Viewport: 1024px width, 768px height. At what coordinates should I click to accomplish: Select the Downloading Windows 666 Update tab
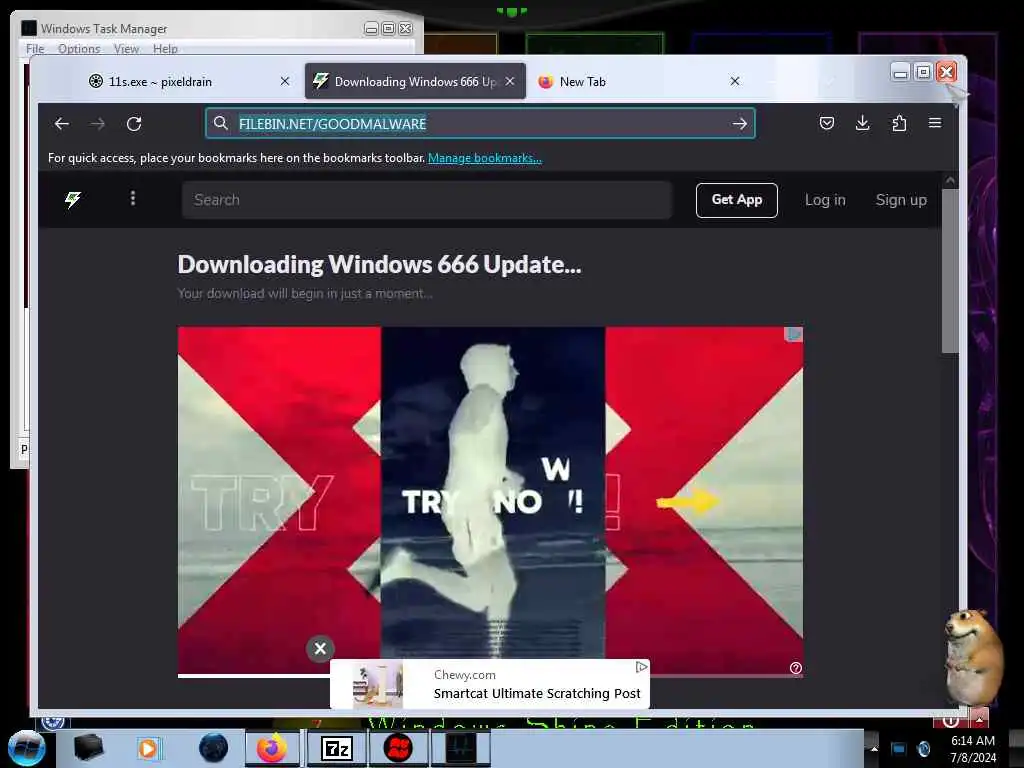pyautogui.click(x=415, y=81)
